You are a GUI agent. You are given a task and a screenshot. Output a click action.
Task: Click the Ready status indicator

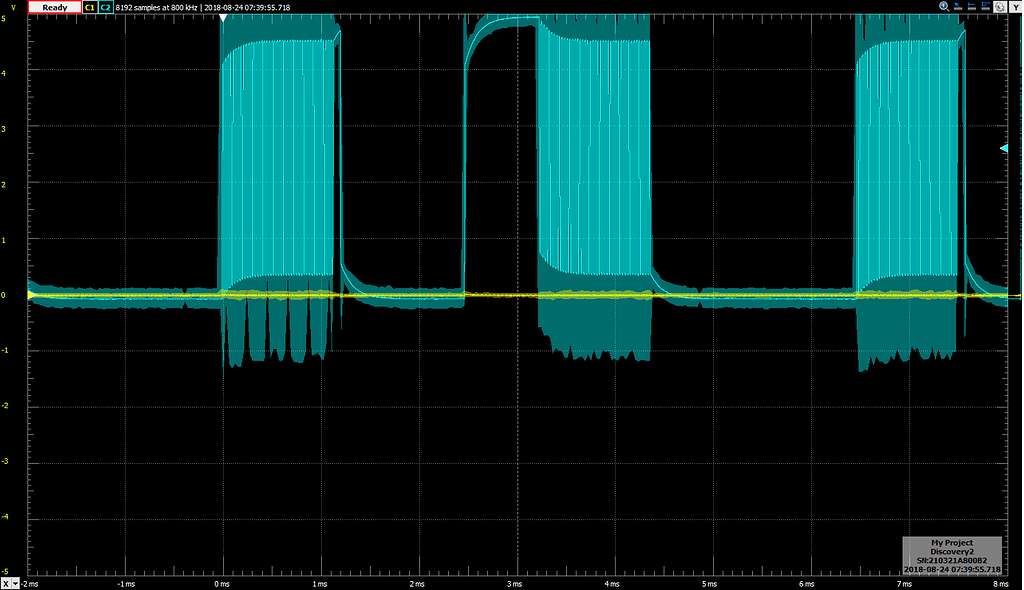click(x=54, y=6)
